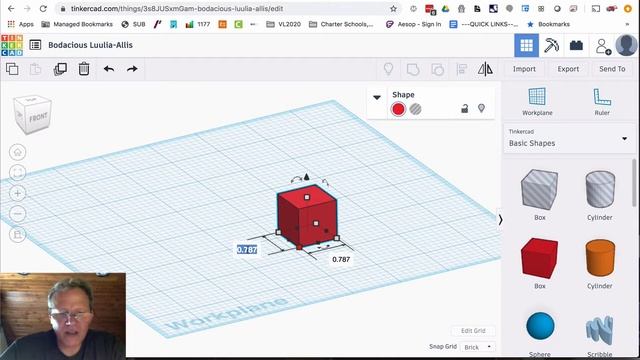Collapse the Shape panel arrow
The width and height of the screenshot is (640, 360).
click(377, 97)
